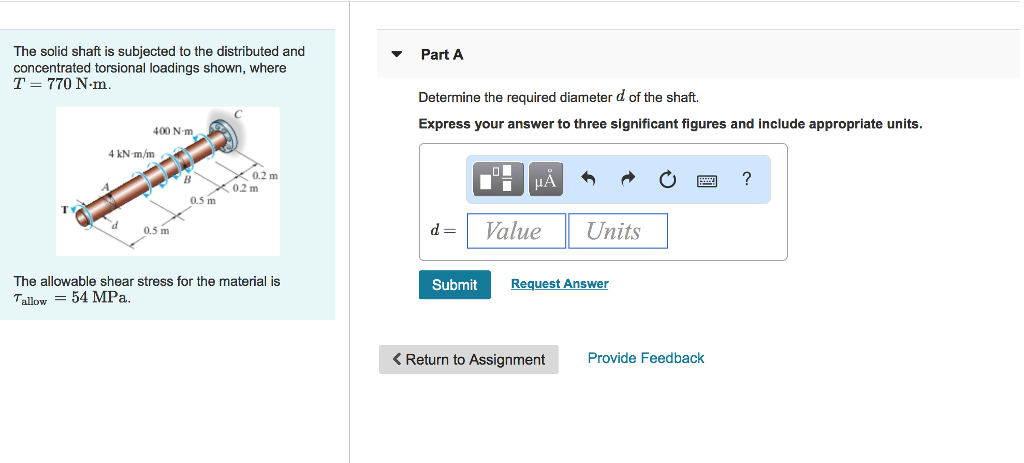The height and width of the screenshot is (463, 1024).
Task: Click the 'Determine the required diameter' question text
Action: pos(558,97)
